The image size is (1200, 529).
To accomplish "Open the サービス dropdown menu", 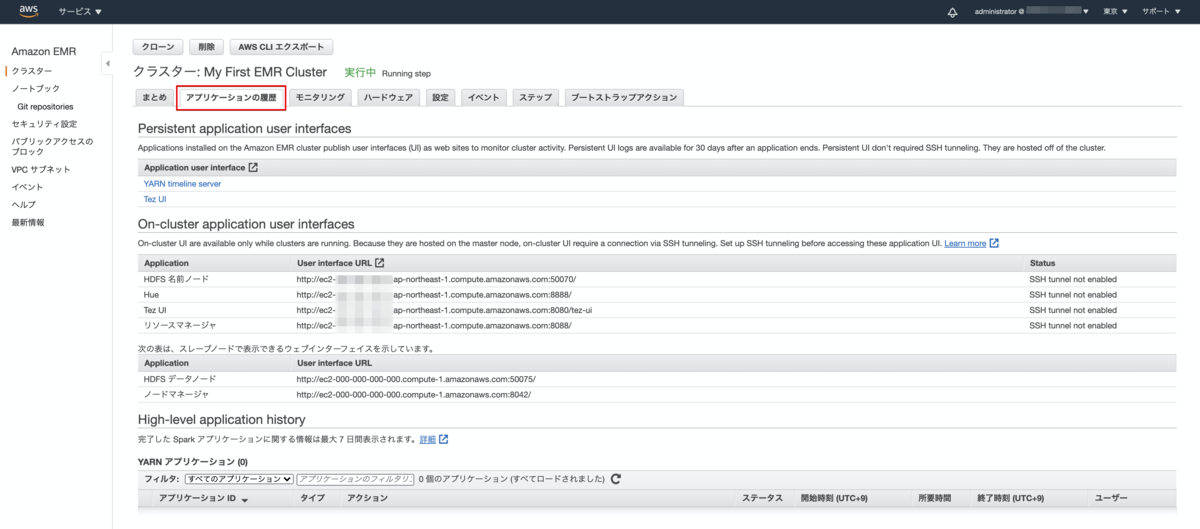I will tap(80, 12).
